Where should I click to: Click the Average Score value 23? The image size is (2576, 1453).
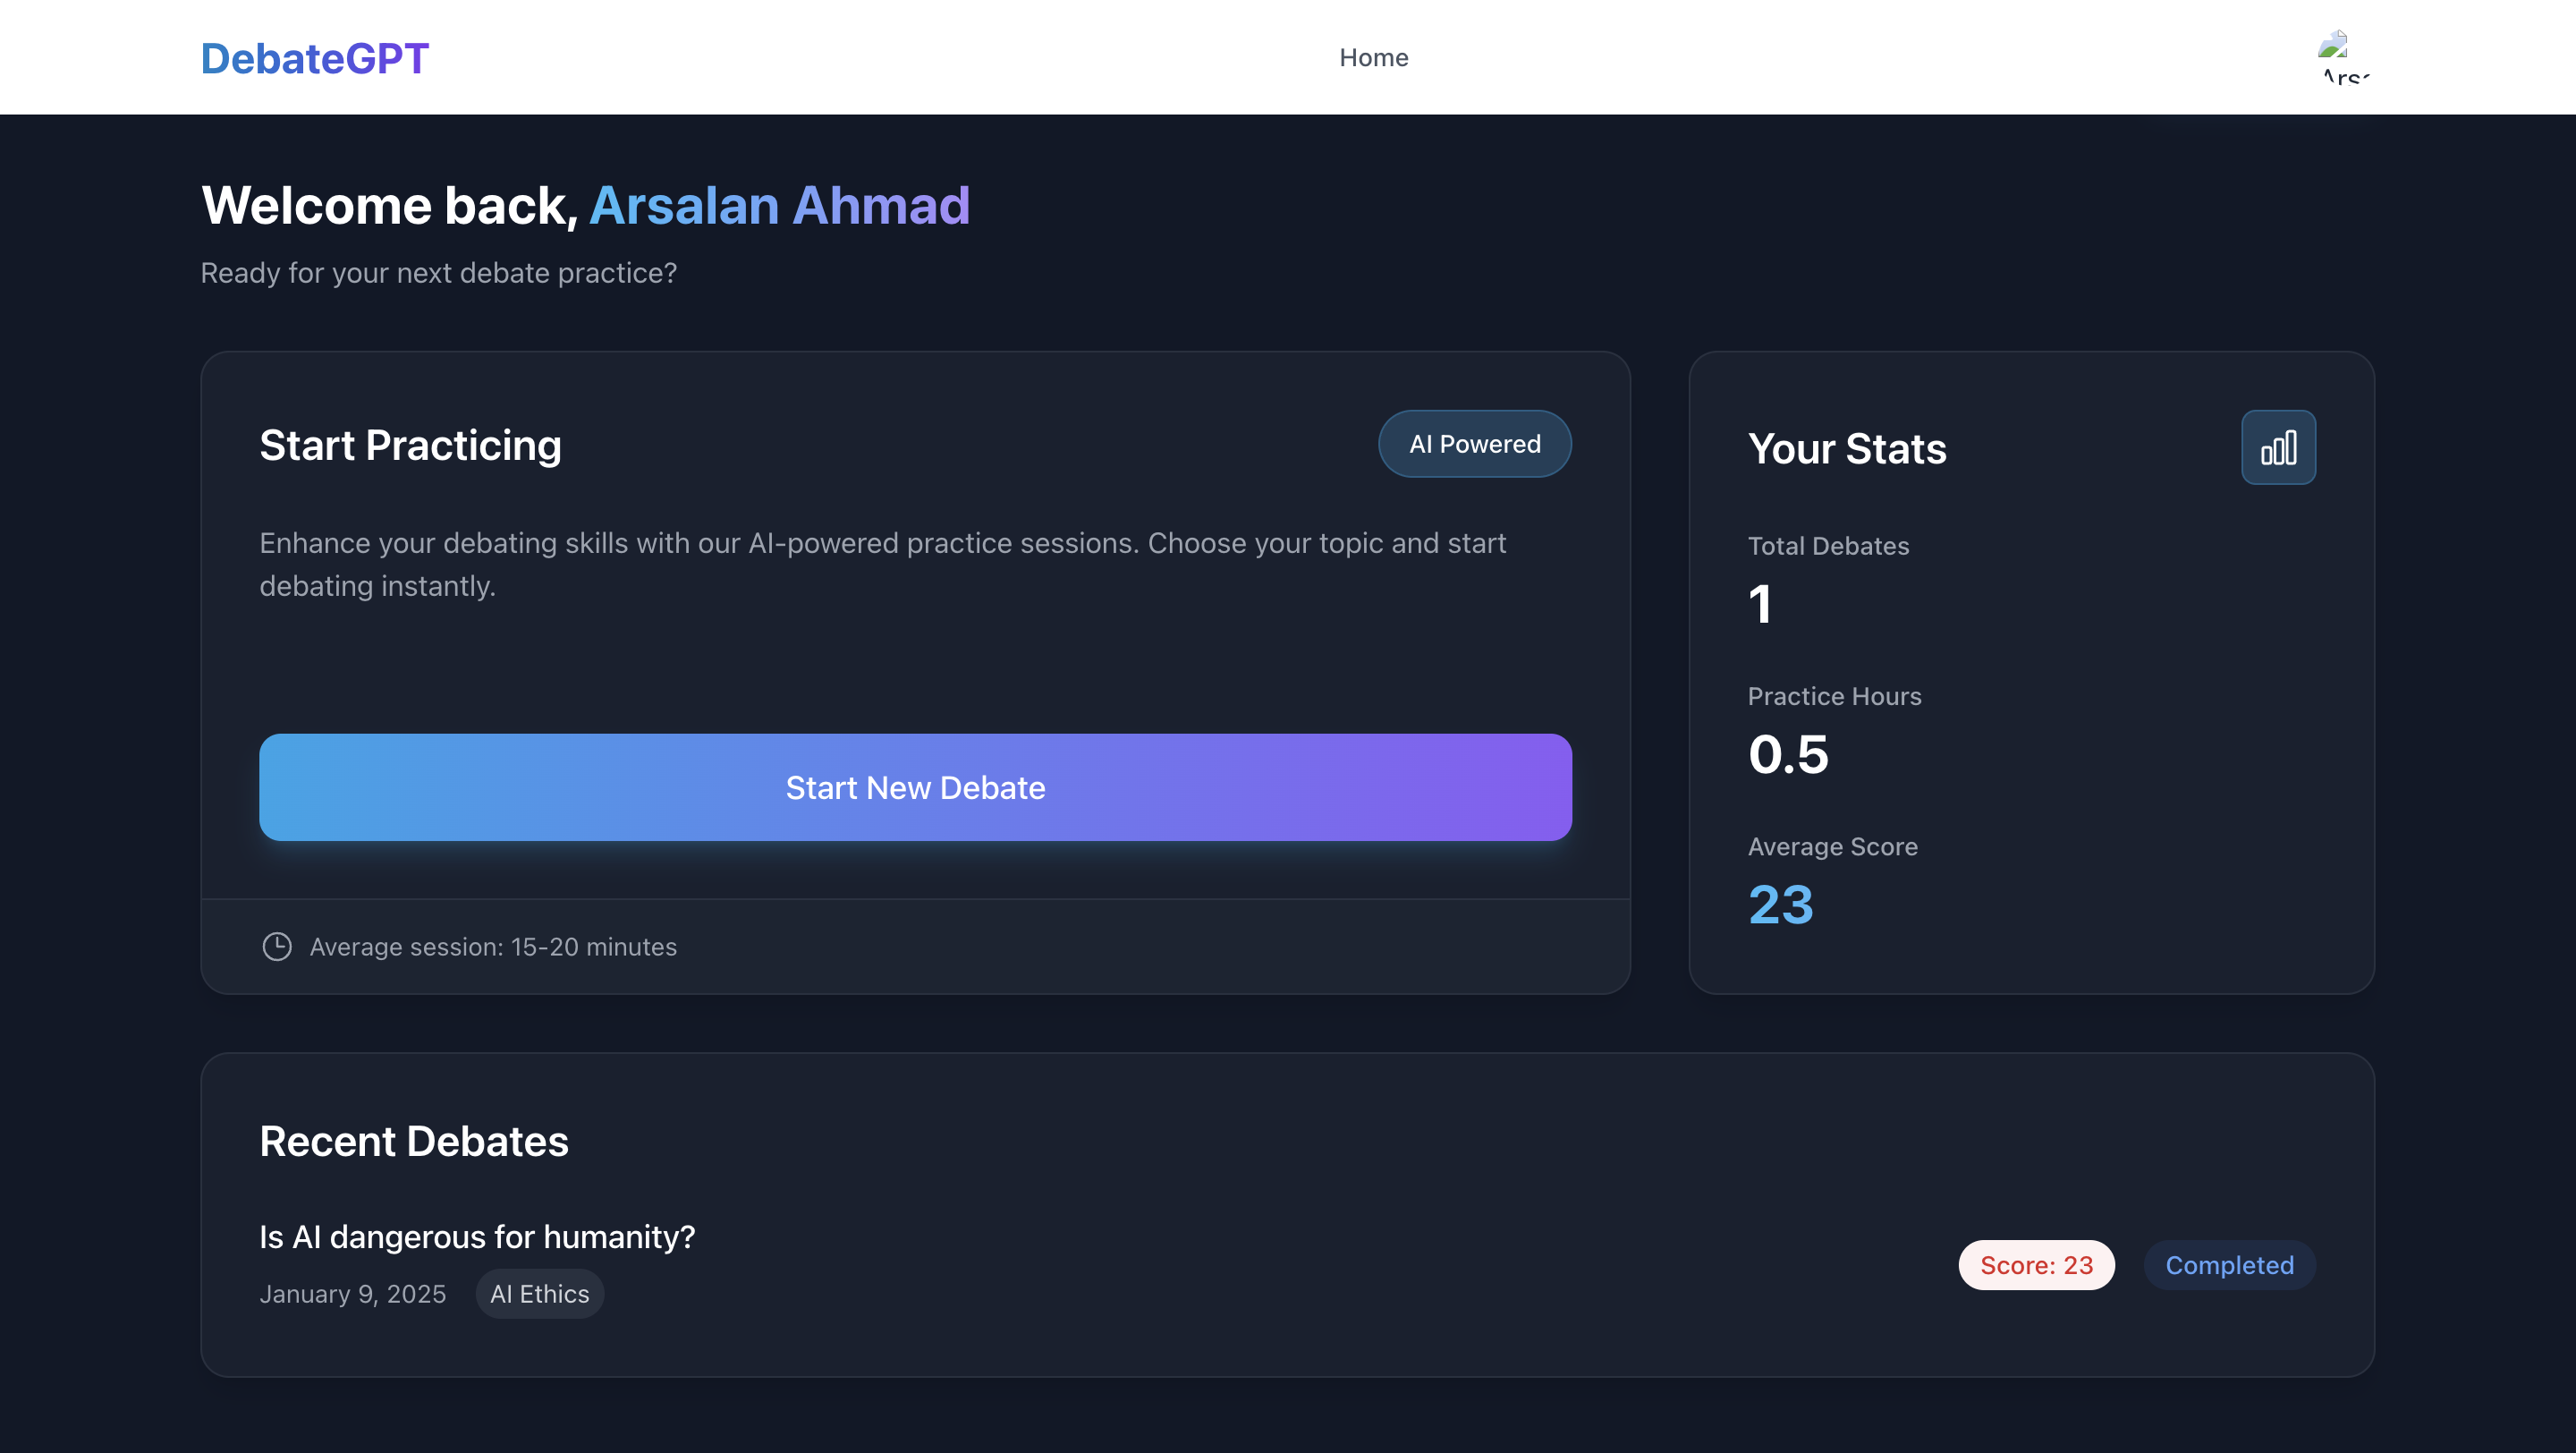tap(1780, 905)
